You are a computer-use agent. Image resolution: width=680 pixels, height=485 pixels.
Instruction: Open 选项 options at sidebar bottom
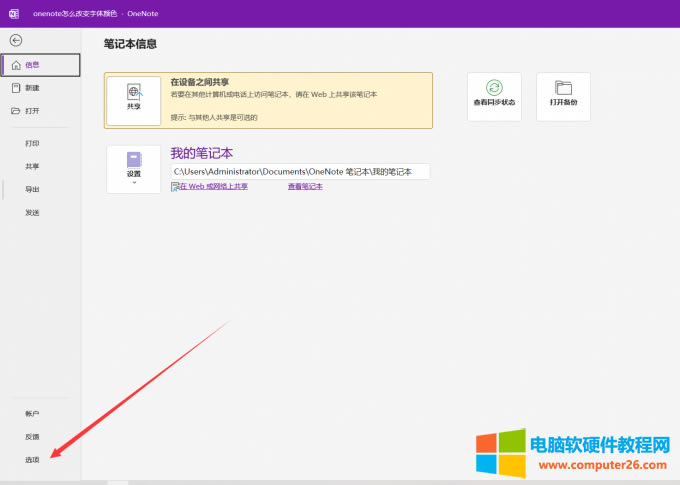click(33, 459)
